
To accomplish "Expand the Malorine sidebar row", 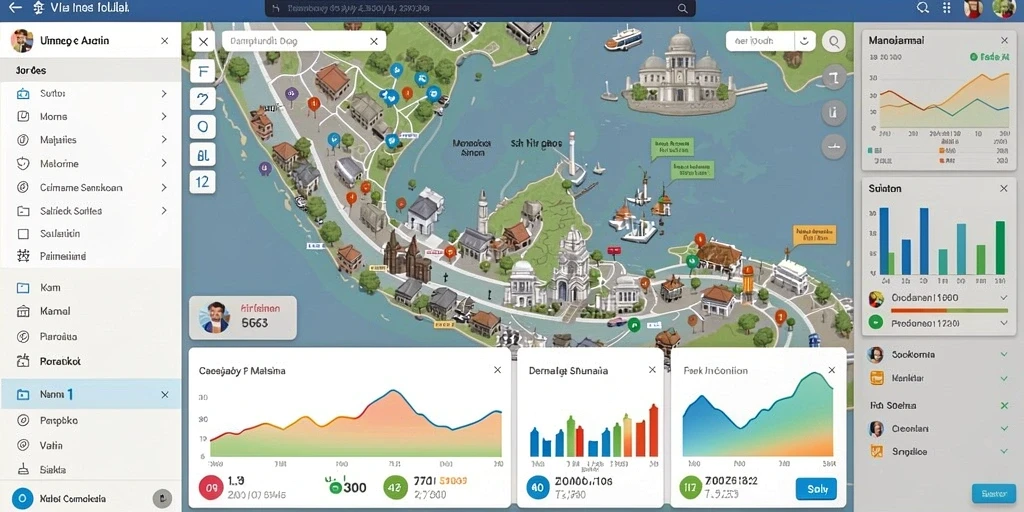I will pyautogui.click(x=164, y=163).
